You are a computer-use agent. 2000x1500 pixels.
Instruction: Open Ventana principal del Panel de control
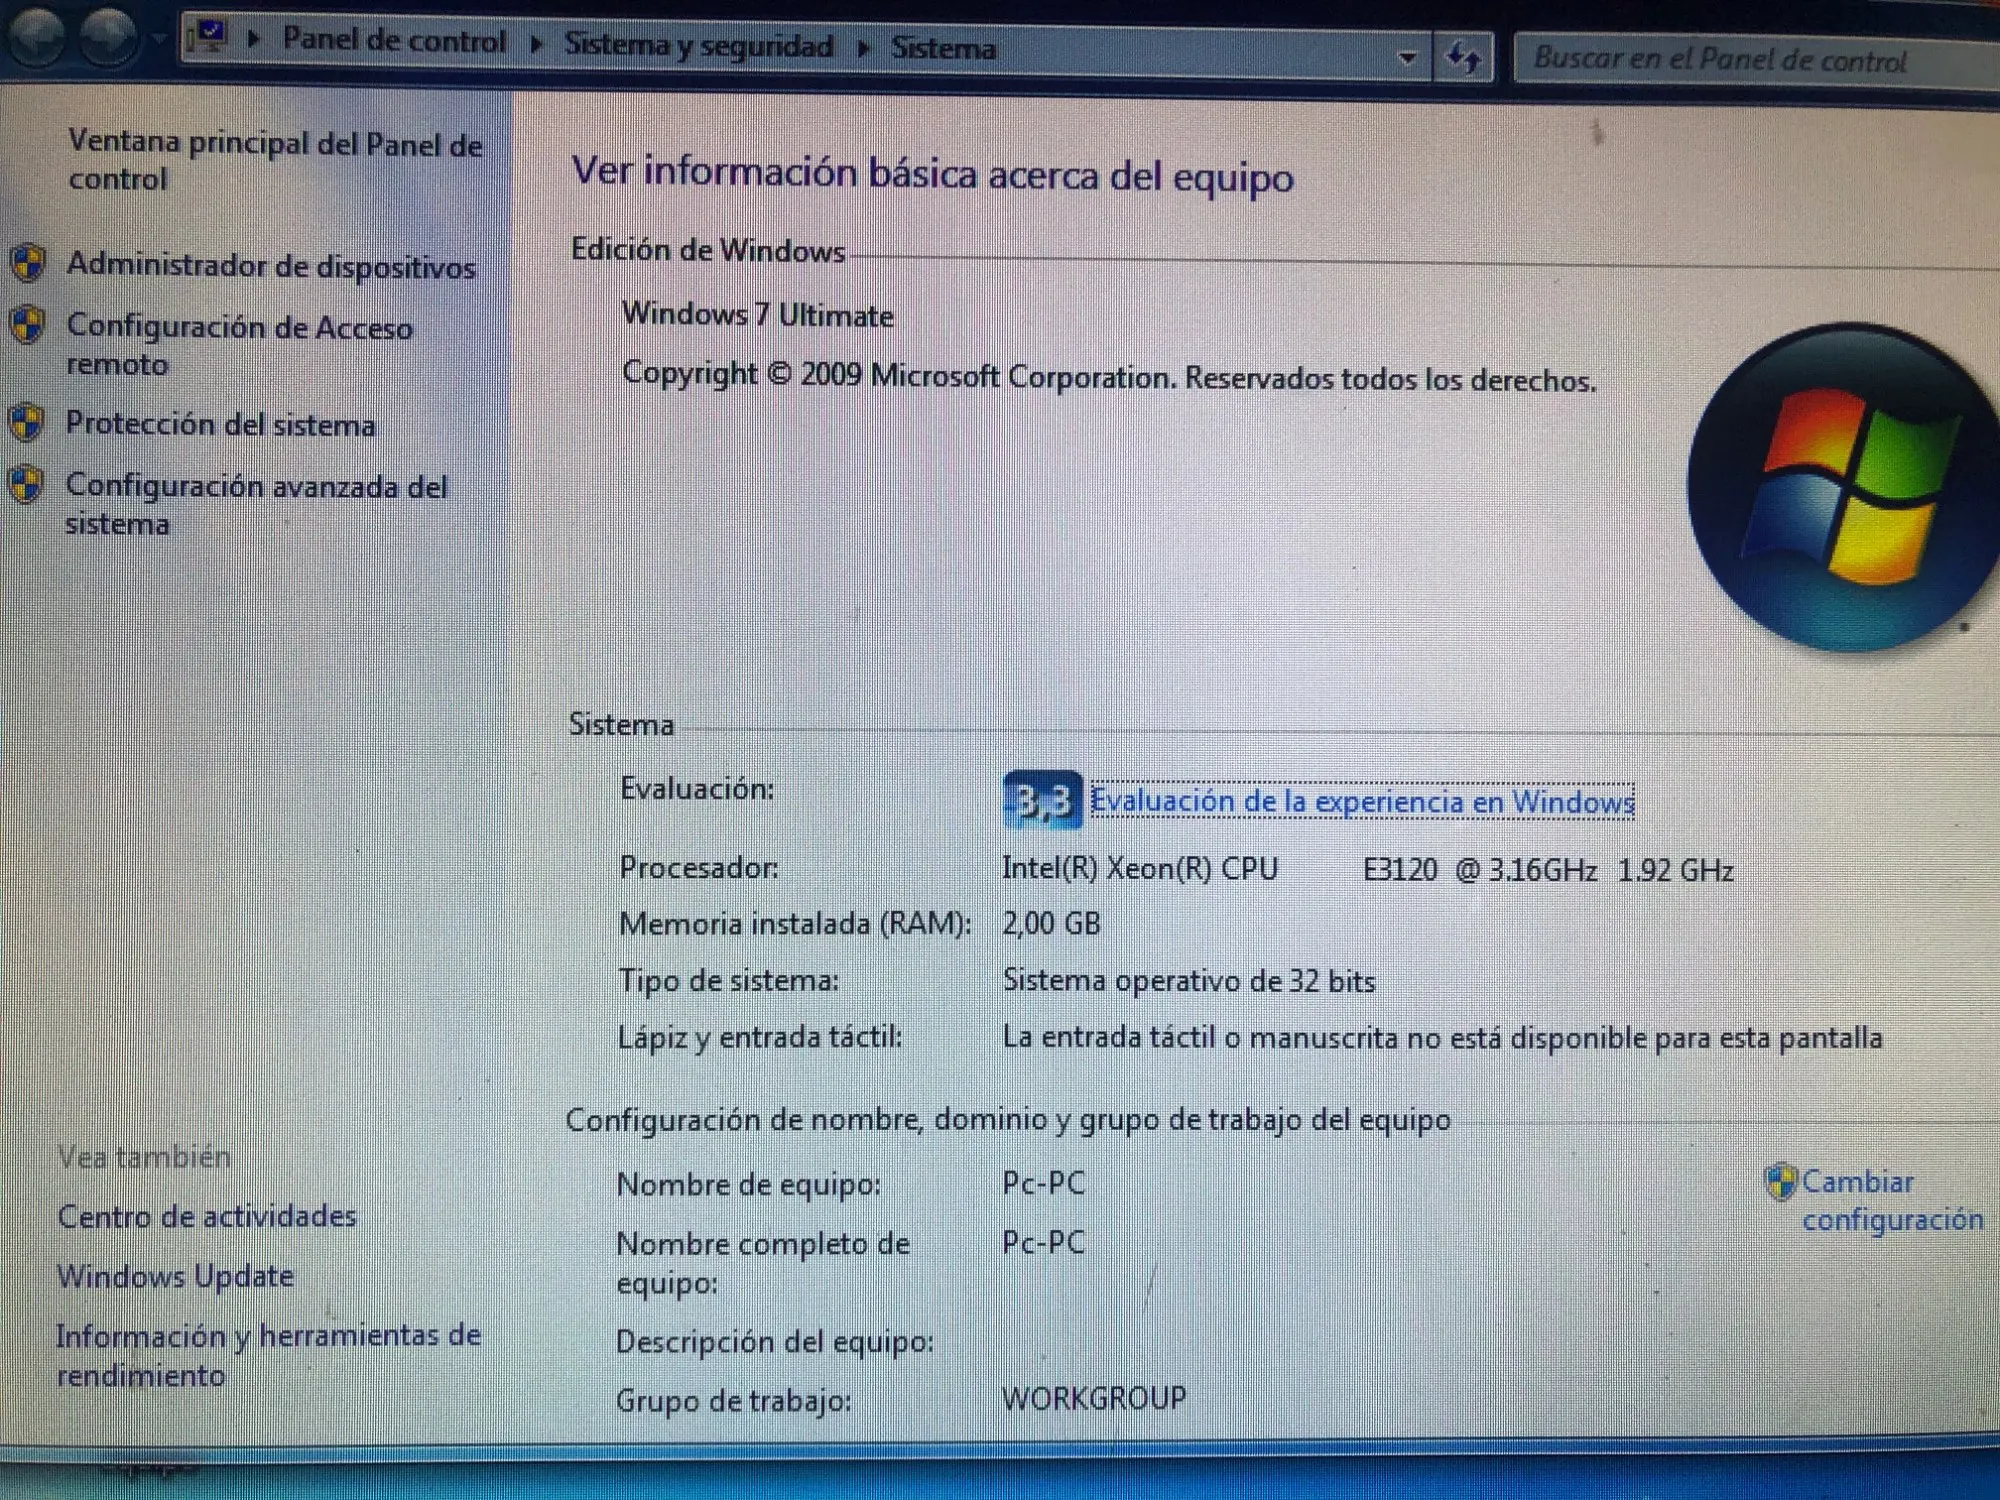tap(274, 161)
